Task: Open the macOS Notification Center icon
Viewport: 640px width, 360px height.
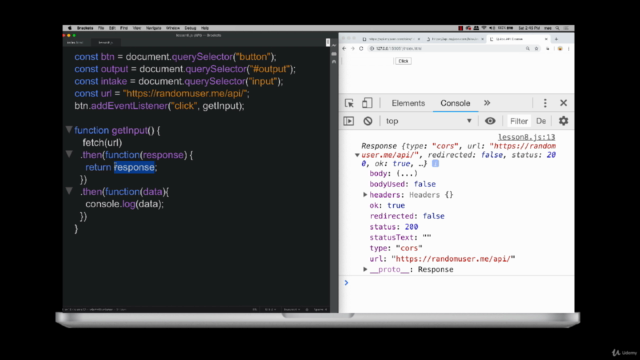Action: pos(566,28)
